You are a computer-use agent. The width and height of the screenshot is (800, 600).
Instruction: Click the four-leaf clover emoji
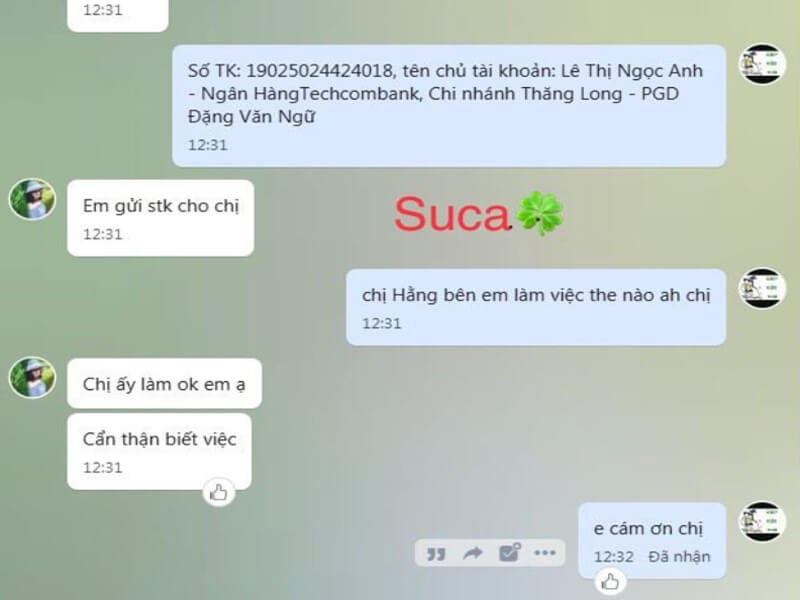tap(540, 213)
